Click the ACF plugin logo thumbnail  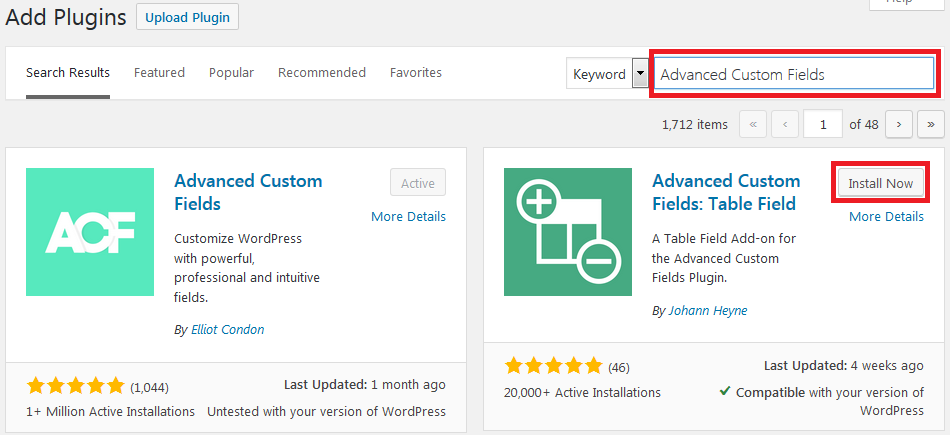click(x=90, y=232)
